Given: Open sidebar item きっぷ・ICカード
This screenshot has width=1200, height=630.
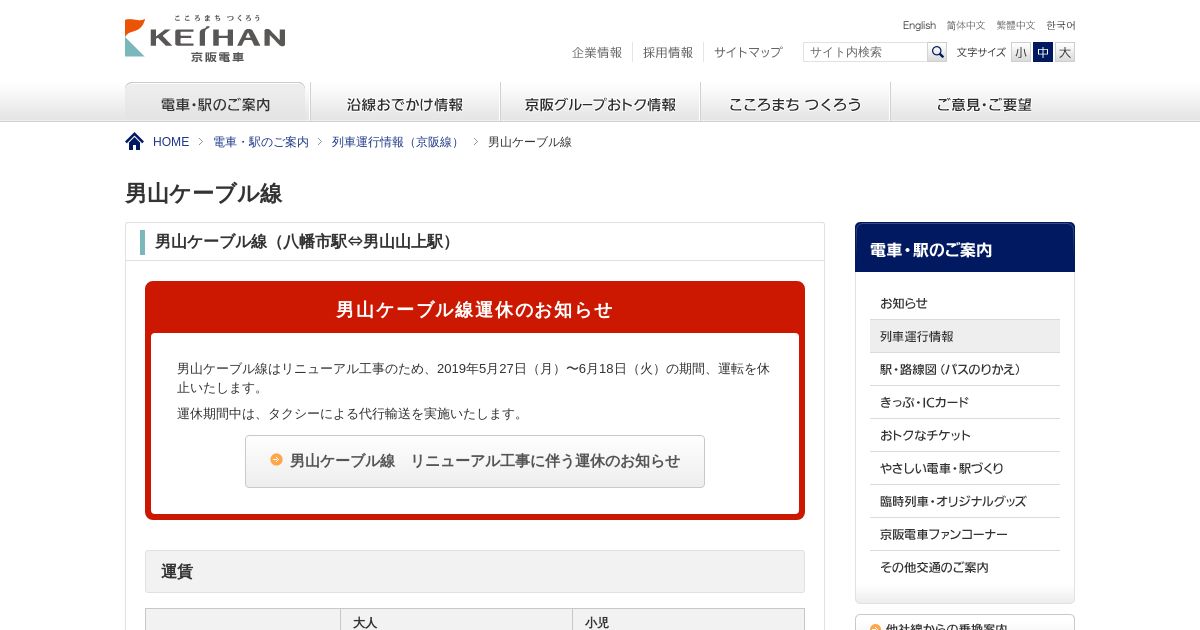Looking at the screenshot, I should coord(965,402).
